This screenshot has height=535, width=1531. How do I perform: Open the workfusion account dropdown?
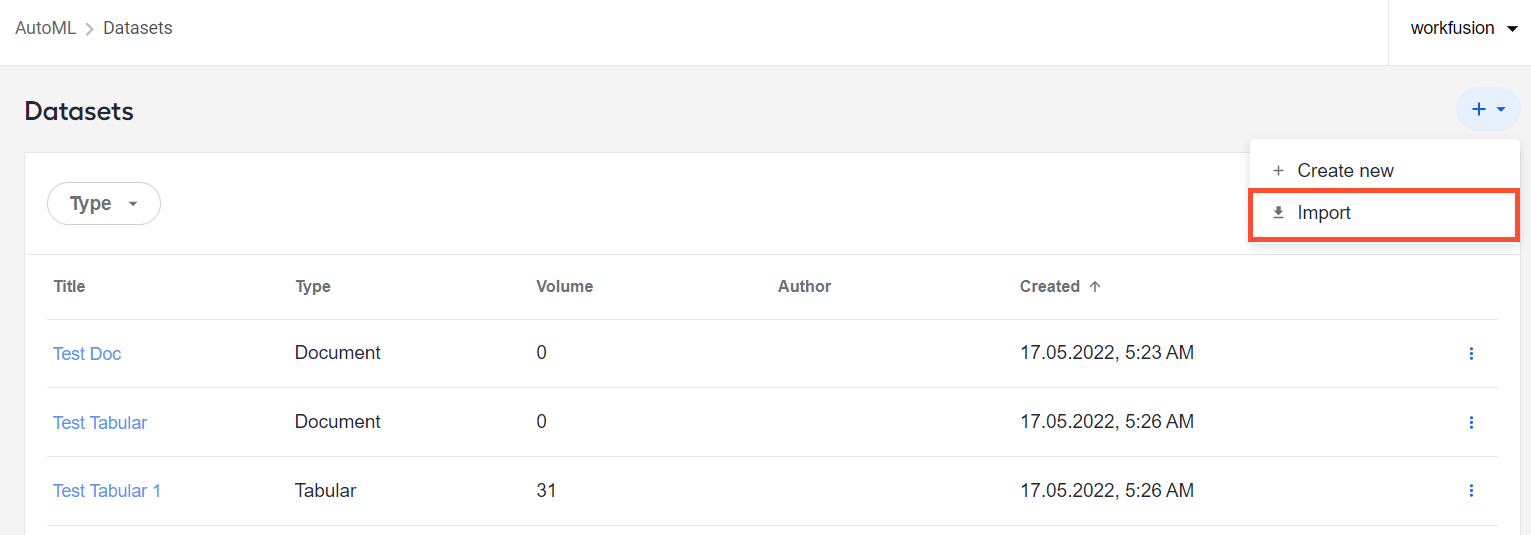click(1464, 28)
